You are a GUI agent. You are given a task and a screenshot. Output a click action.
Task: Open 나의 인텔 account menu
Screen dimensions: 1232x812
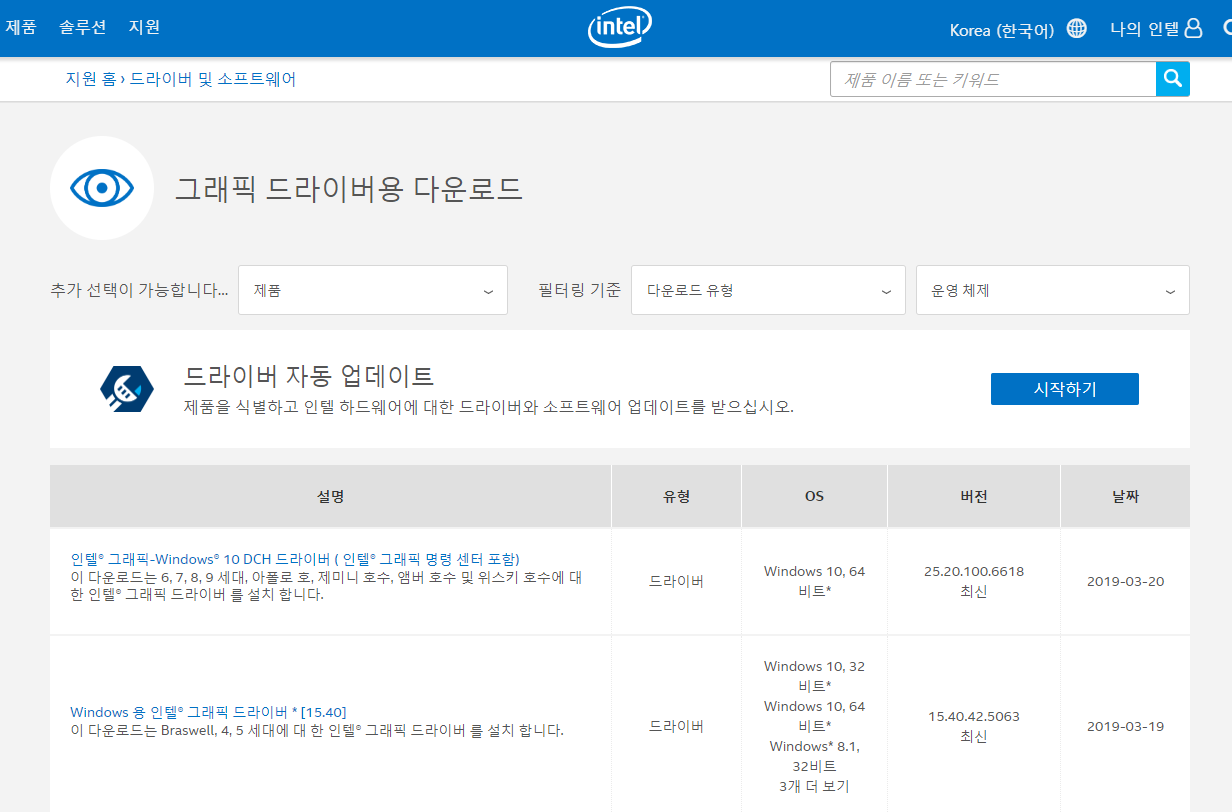click(1144, 28)
